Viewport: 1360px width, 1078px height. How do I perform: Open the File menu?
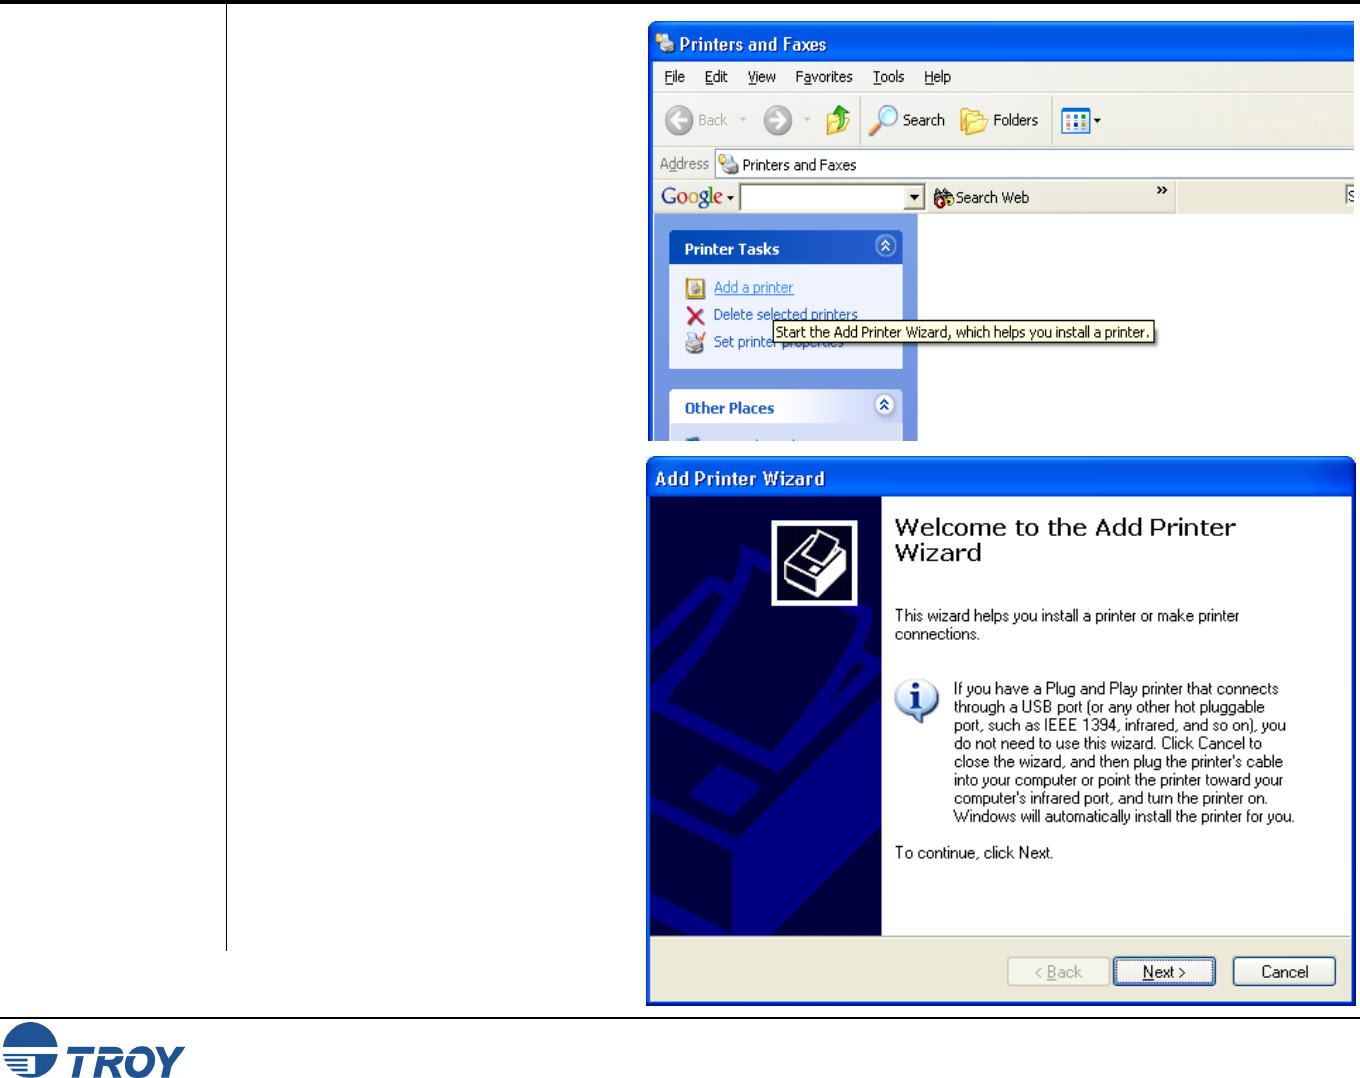tap(675, 77)
